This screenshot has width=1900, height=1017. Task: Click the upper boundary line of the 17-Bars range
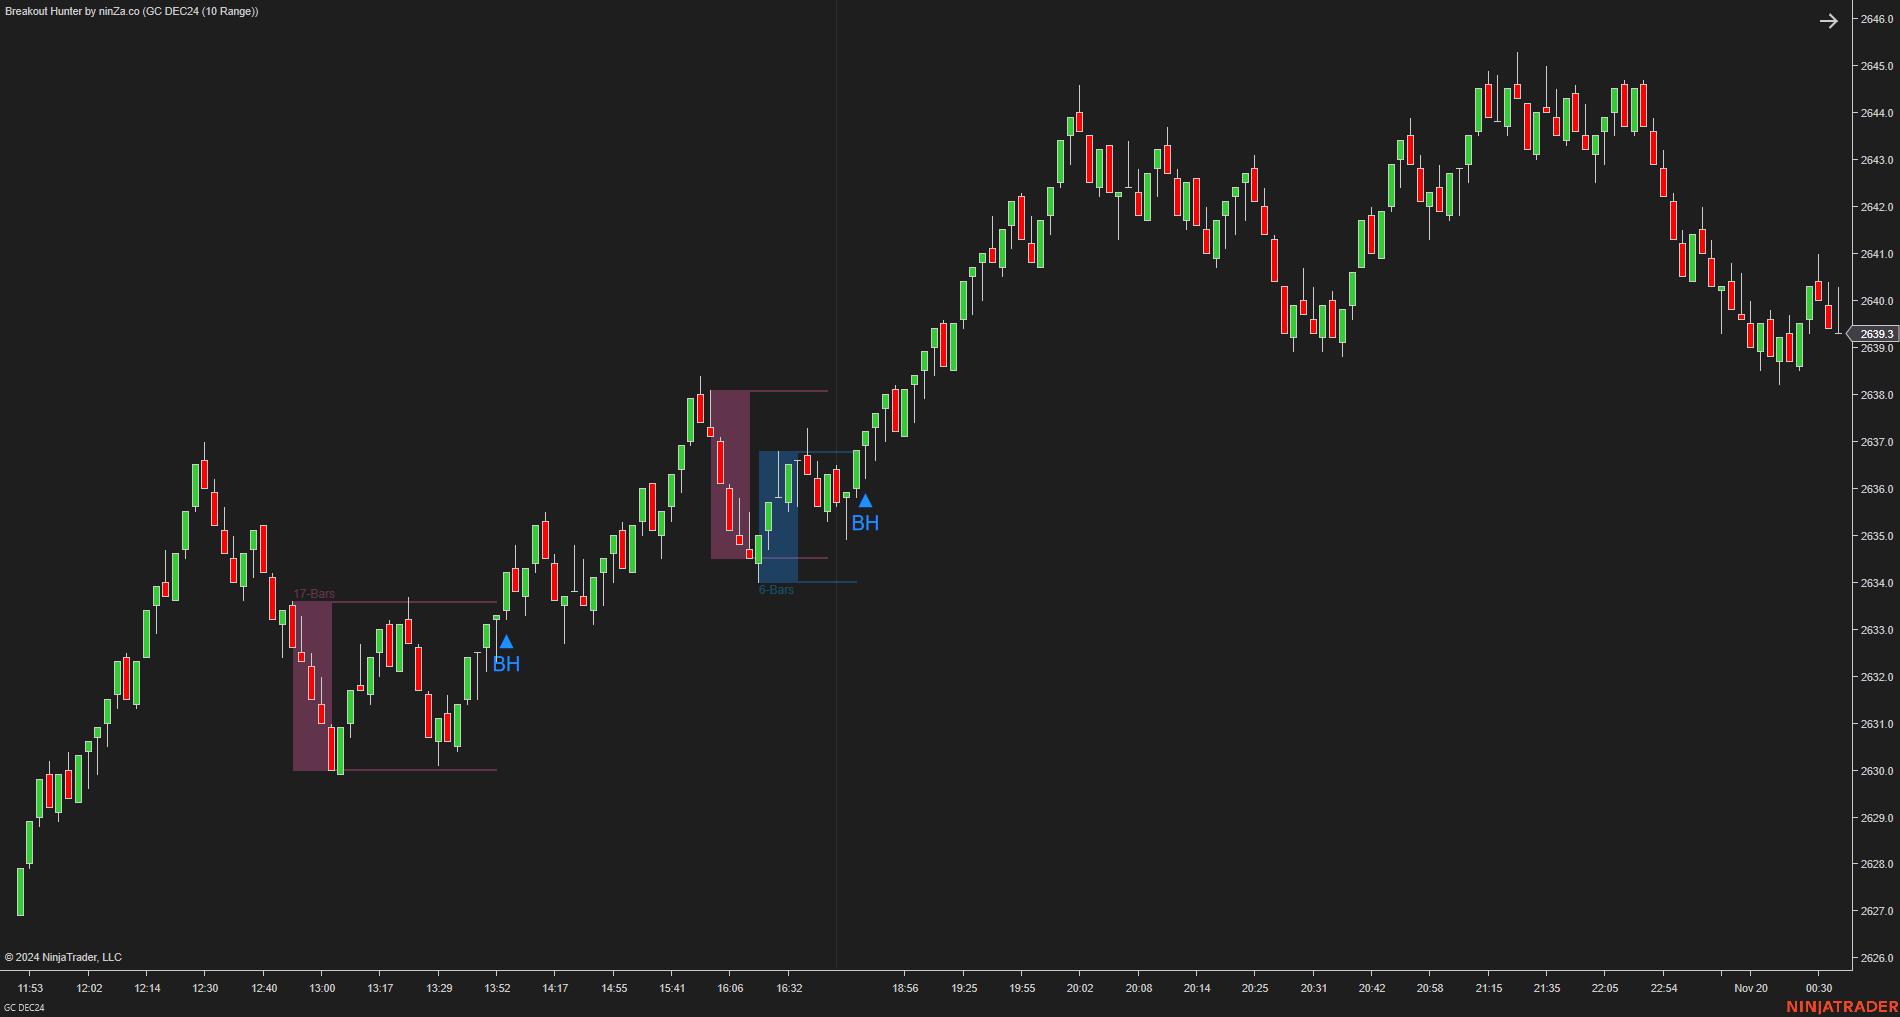point(420,601)
